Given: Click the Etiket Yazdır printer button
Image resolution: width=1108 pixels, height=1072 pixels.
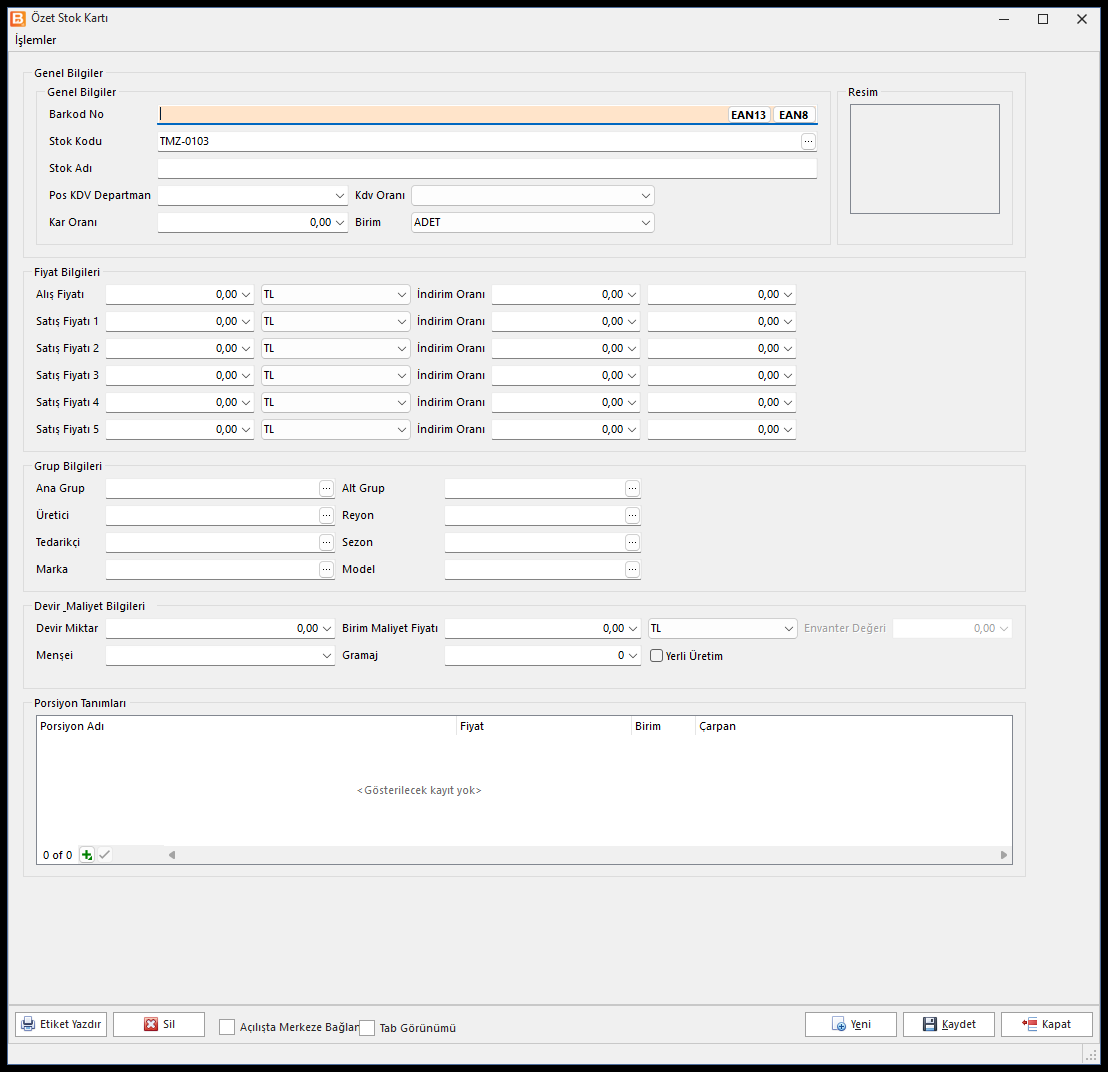Looking at the screenshot, I should coord(61,1024).
